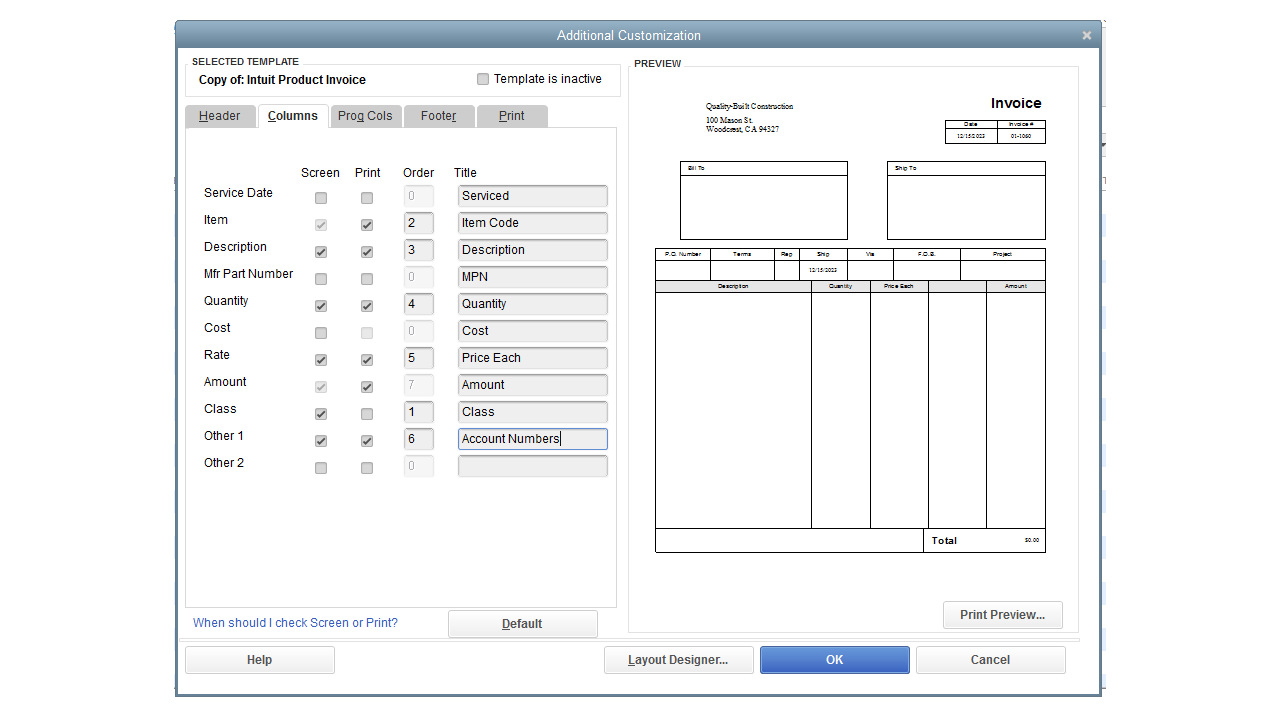
Task: Edit the Item Code title field
Action: point(532,223)
